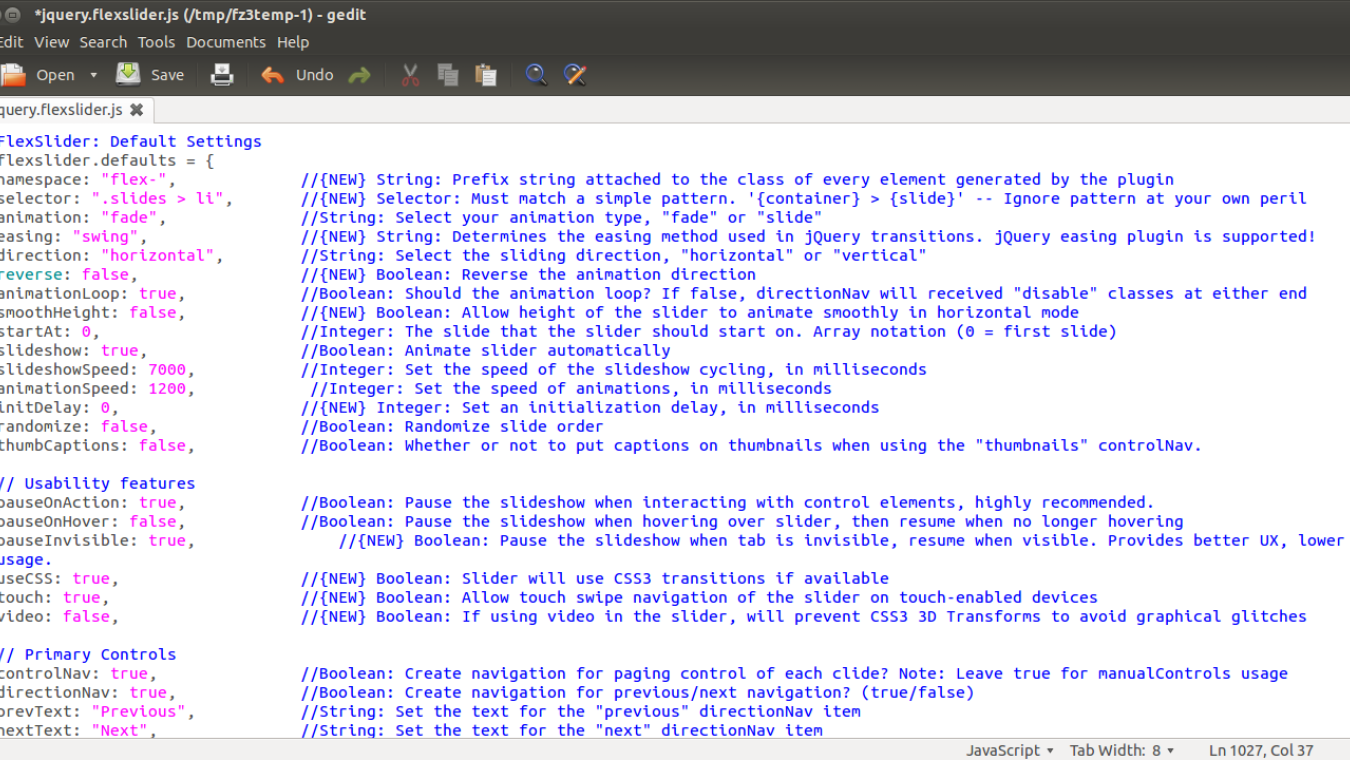Cut the selection using the scissors icon
Screen dimensions: 1350x760
pyautogui.click(x=410, y=74)
